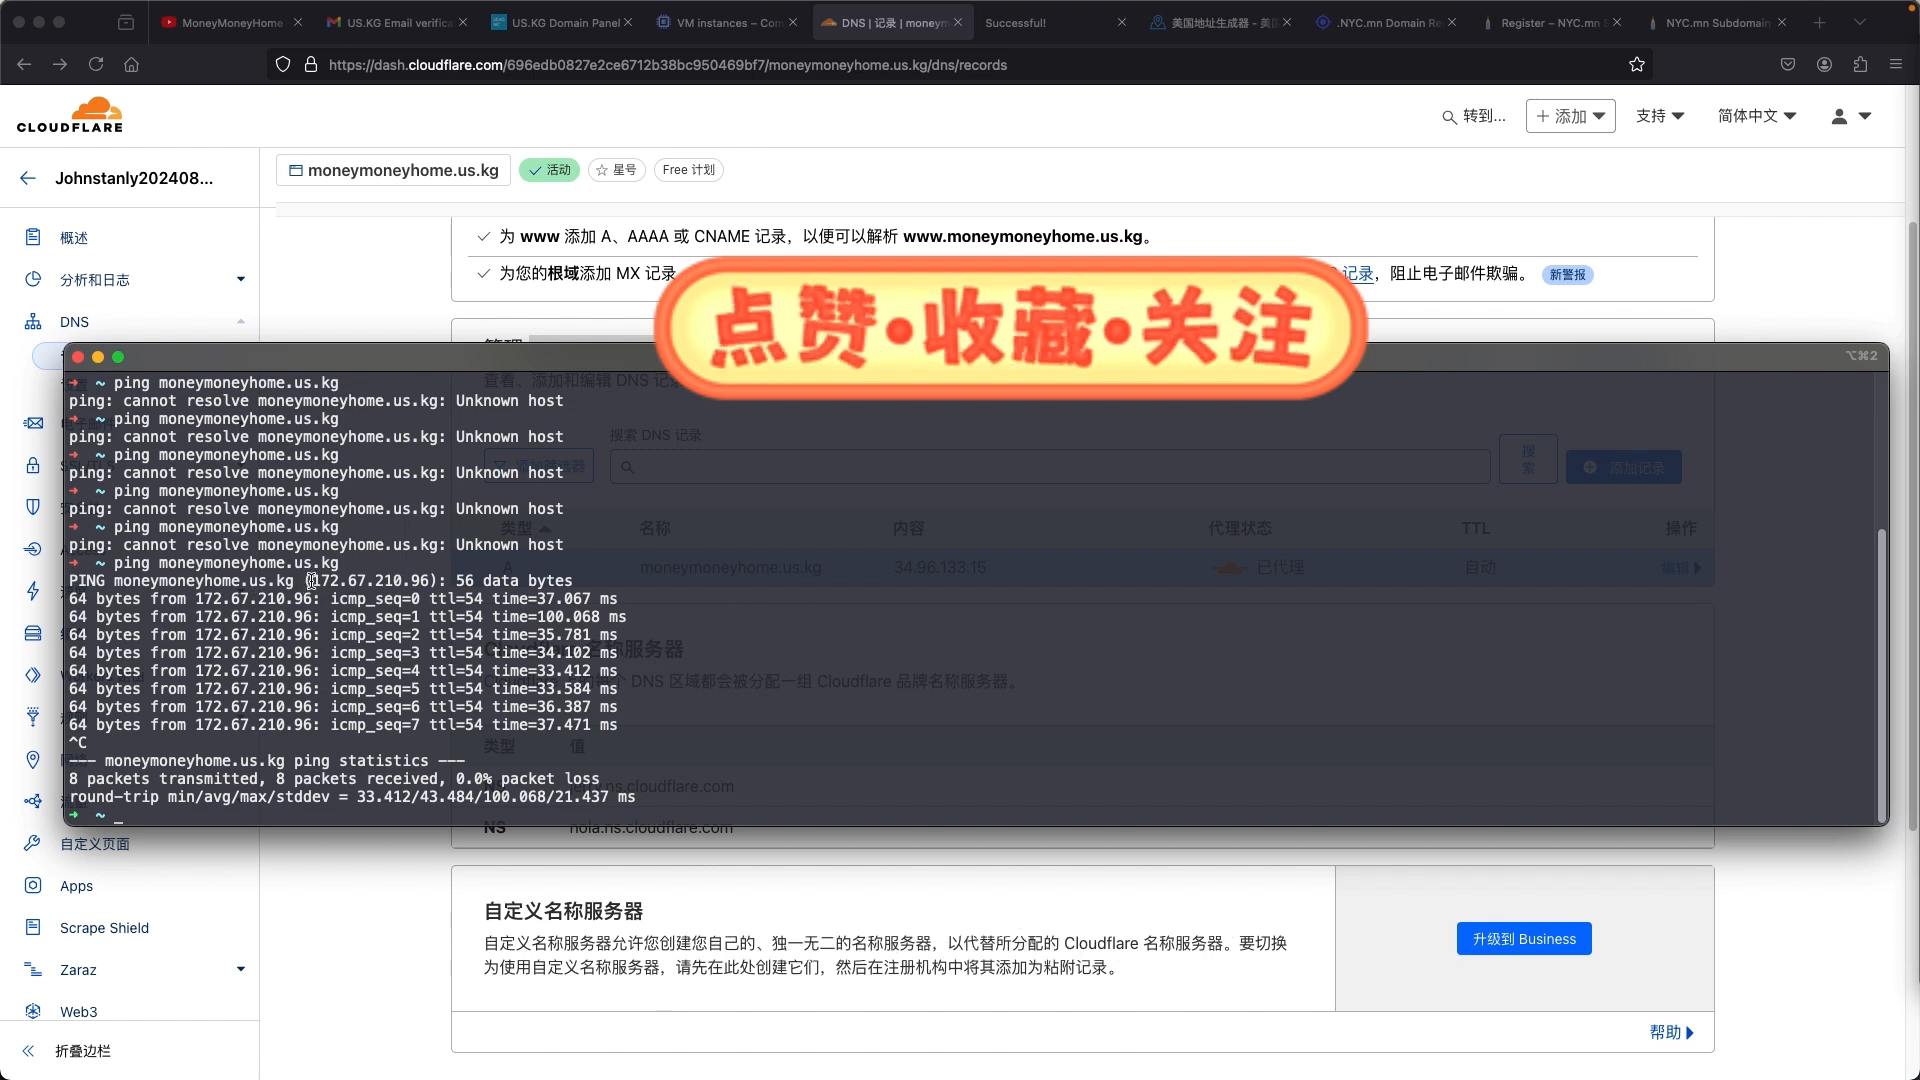Expand the Zaraz sidebar section
The image size is (1920, 1080).
click(241, 969)
